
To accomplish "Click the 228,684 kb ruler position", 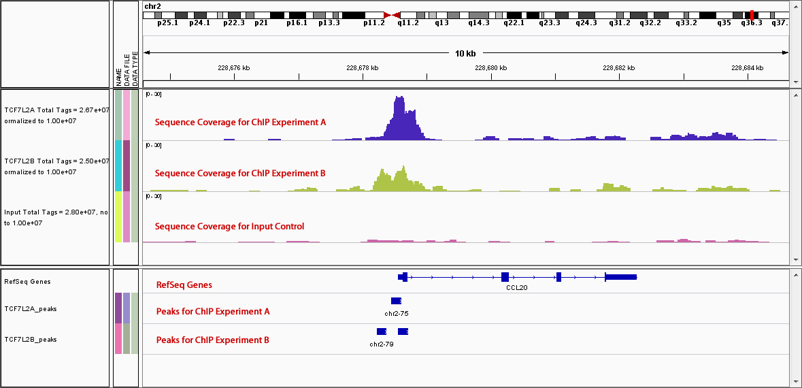I will tap(748, 67).
